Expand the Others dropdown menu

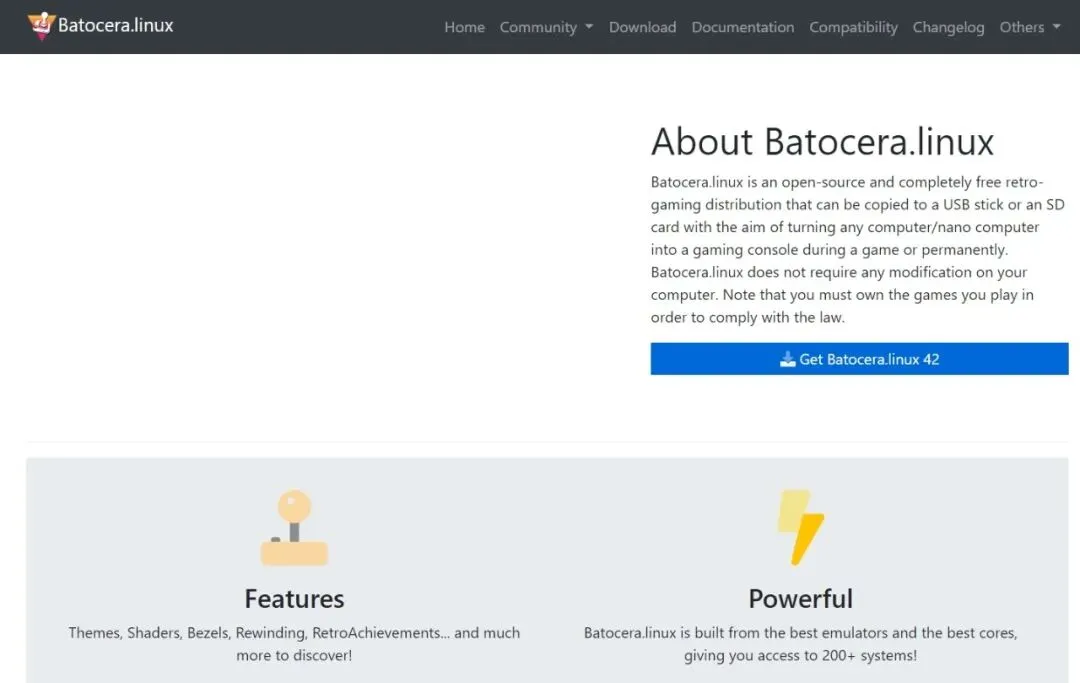point(1021,27)
